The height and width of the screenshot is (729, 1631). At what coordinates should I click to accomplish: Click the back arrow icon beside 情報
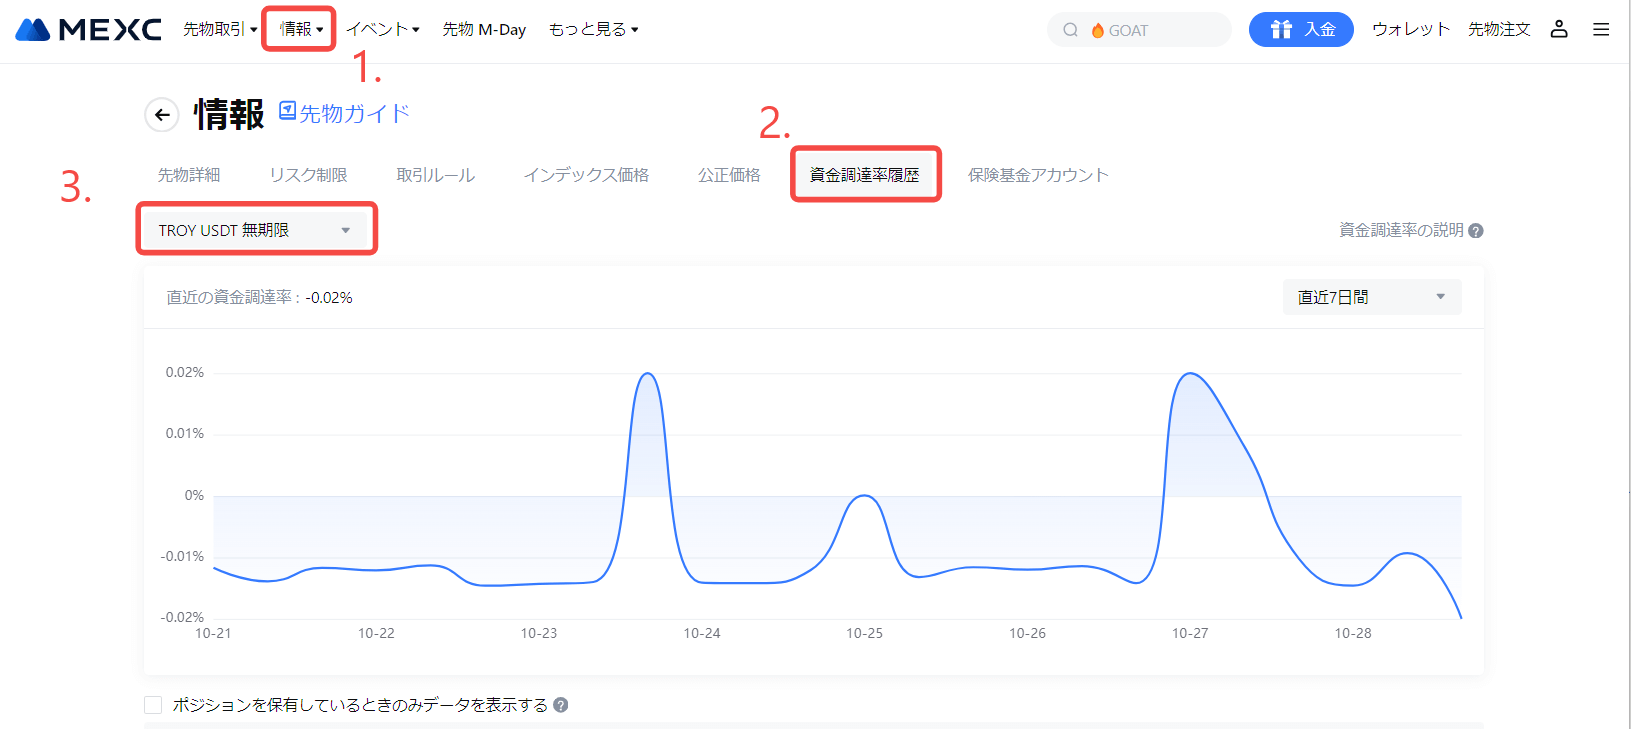[x=162, y=115]
